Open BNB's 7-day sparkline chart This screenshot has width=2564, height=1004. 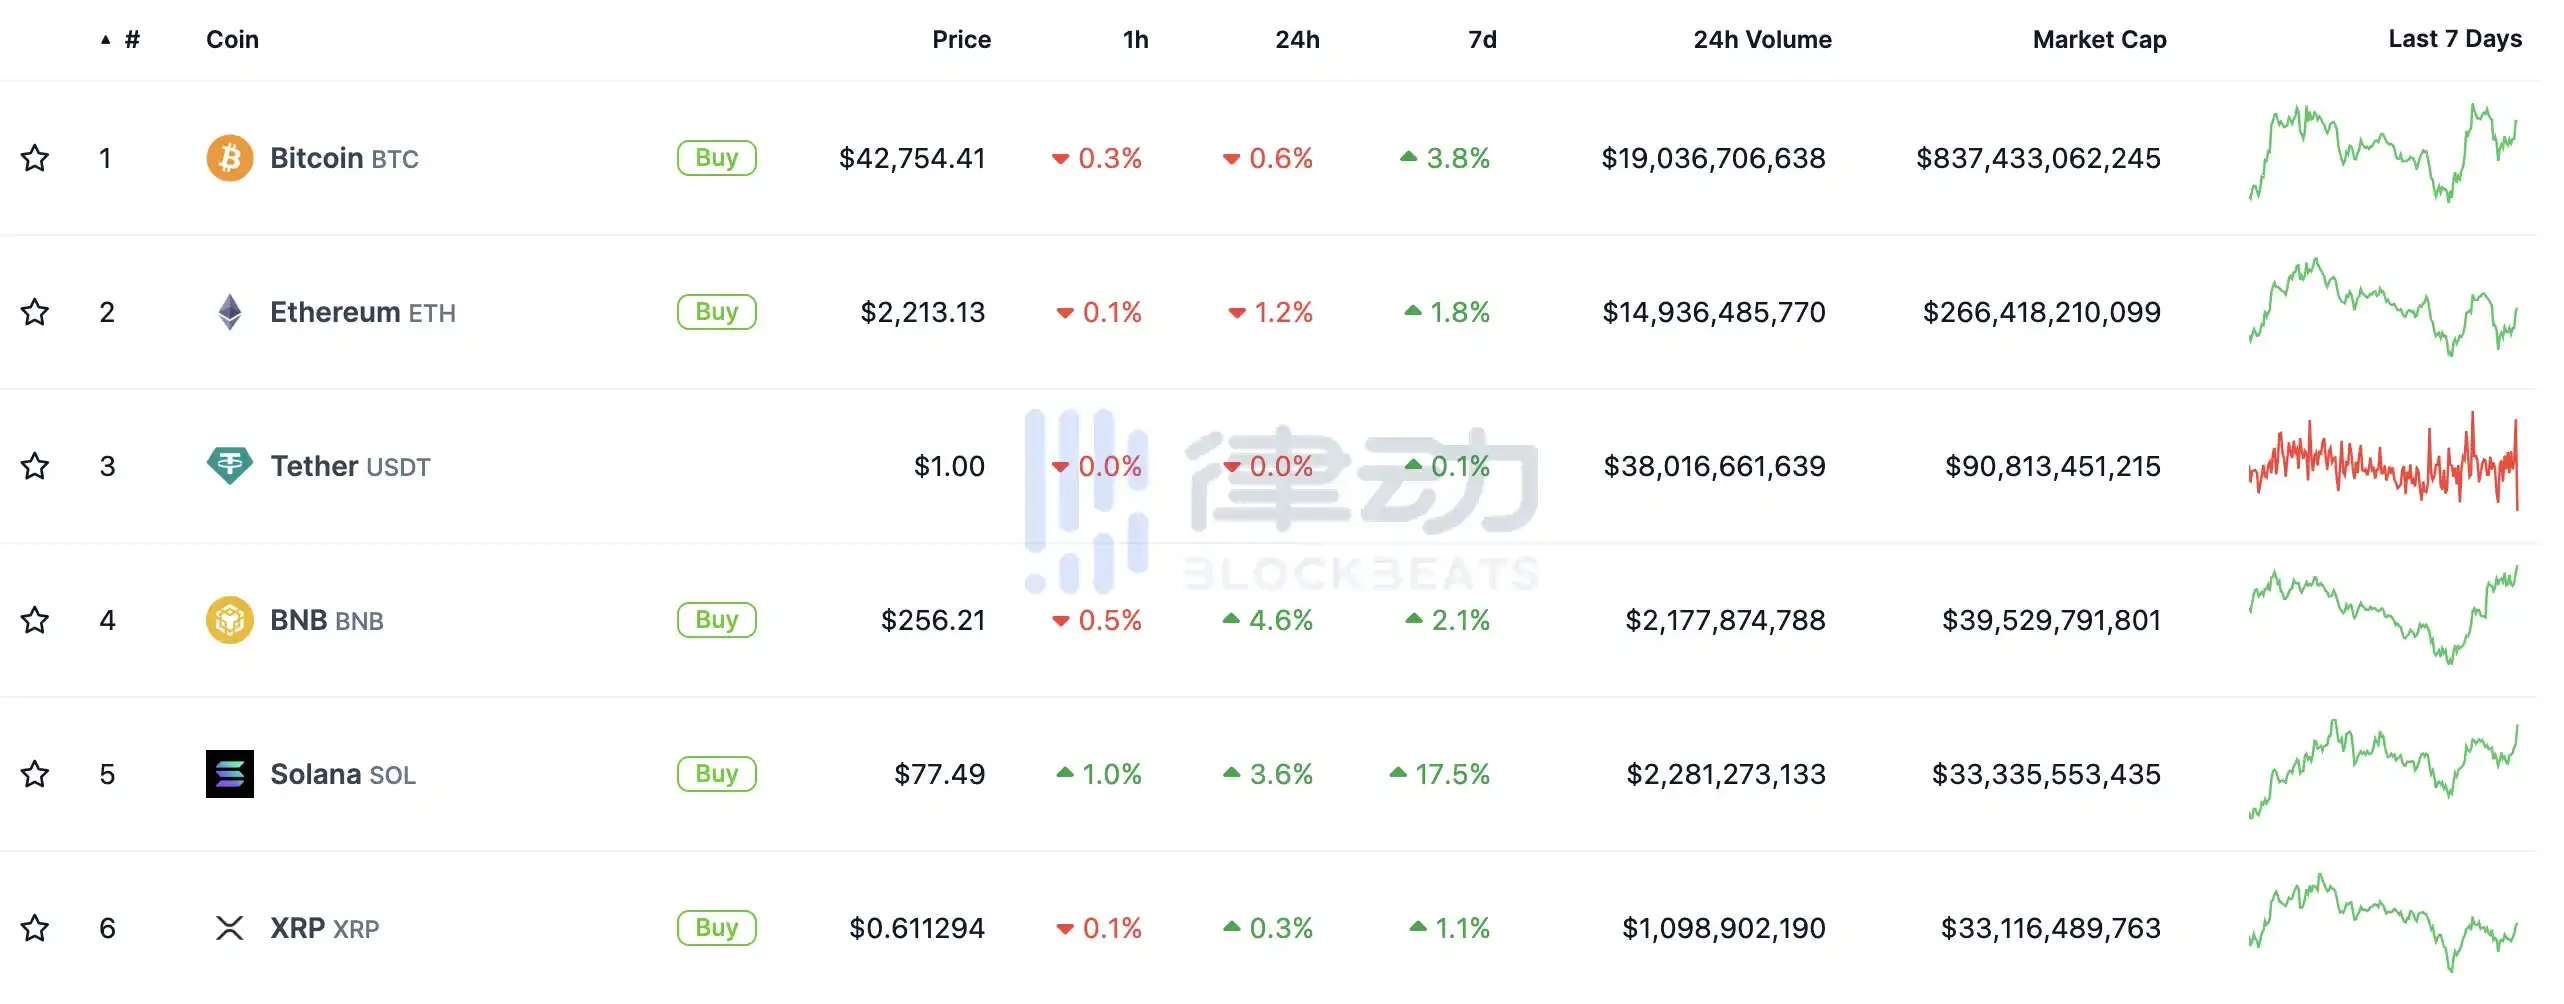pos(2383,616)
